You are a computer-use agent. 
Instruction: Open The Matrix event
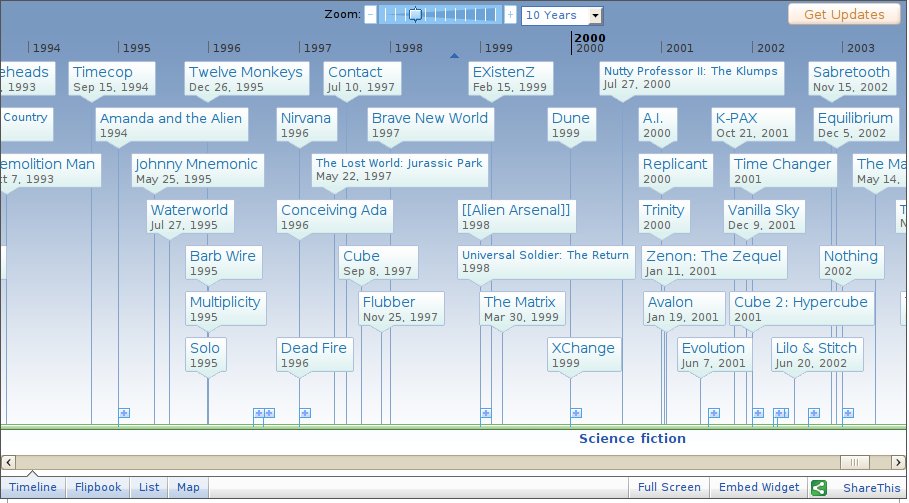pos(522,308)
